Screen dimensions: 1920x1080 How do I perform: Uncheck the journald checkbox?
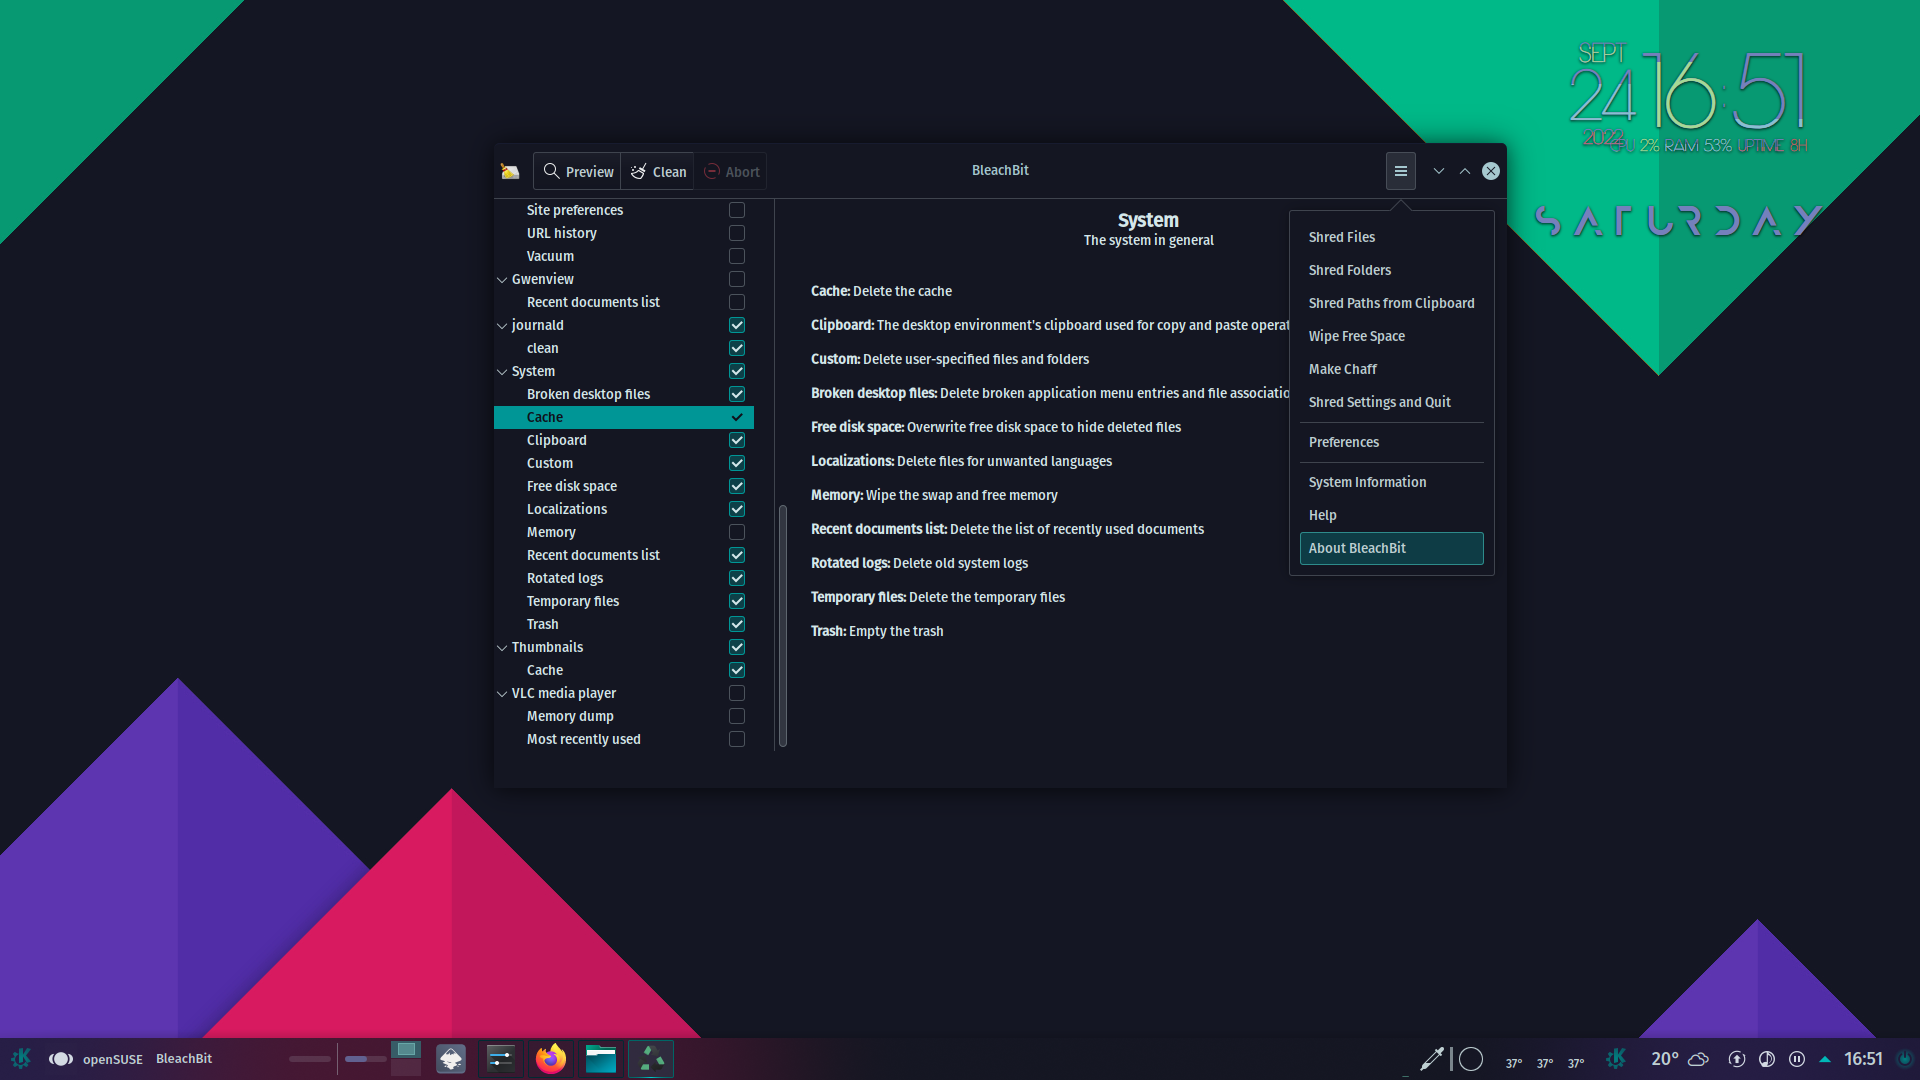point(737,325)
